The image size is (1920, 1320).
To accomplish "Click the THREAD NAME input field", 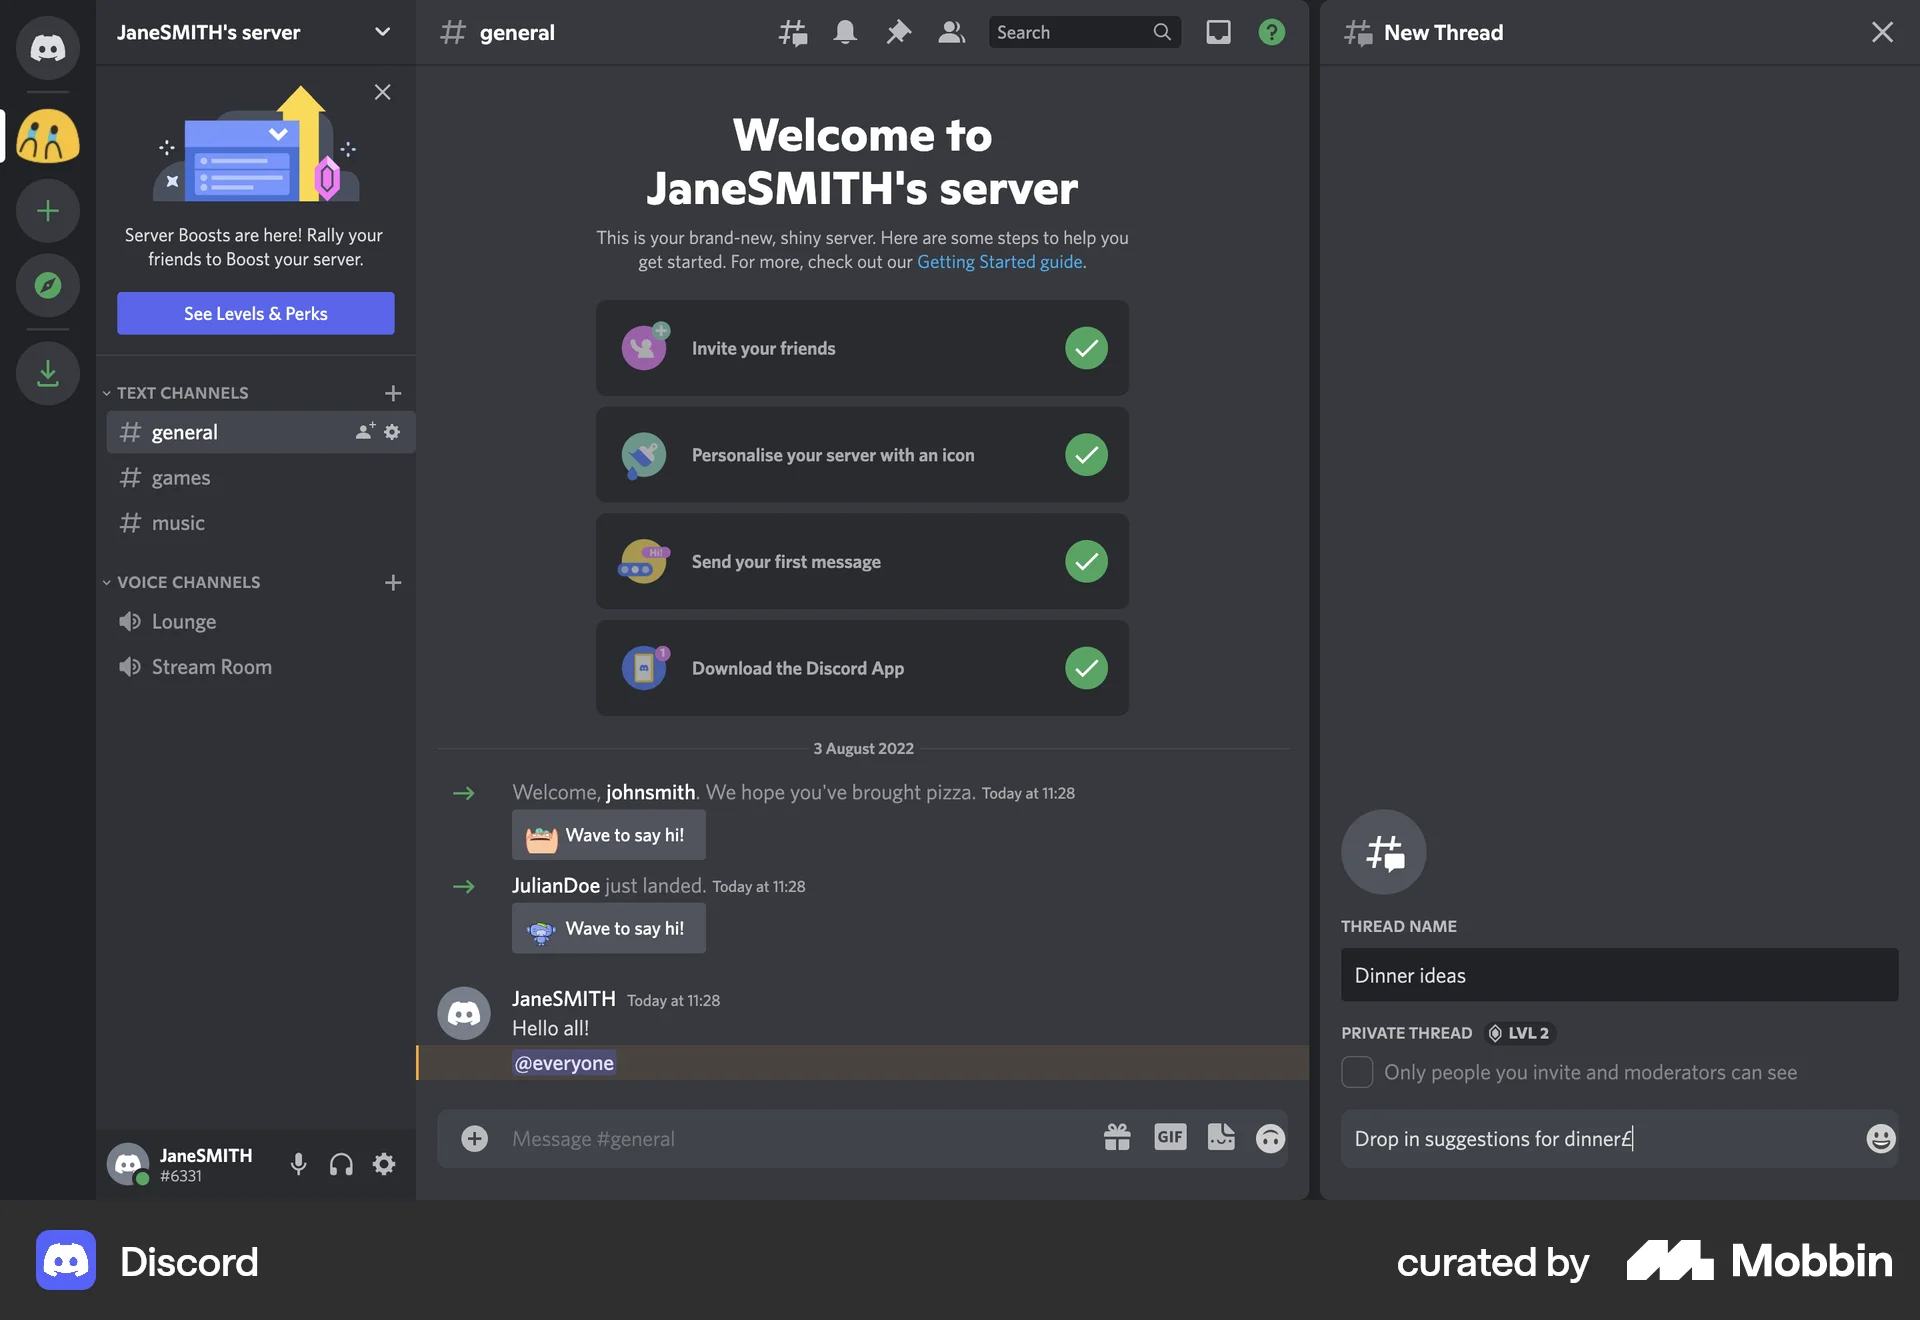I will pos(1618,975).
